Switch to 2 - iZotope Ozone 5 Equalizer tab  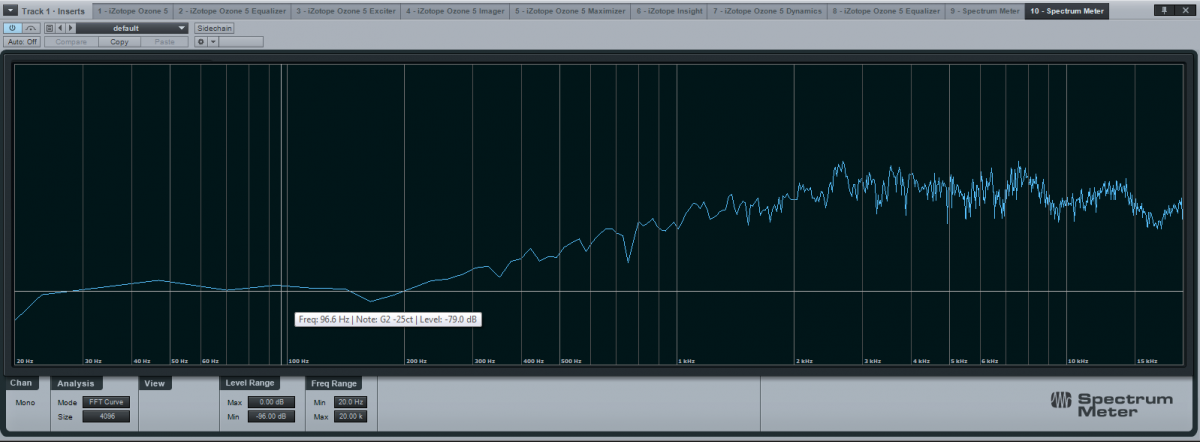click(x=232, y=10)
